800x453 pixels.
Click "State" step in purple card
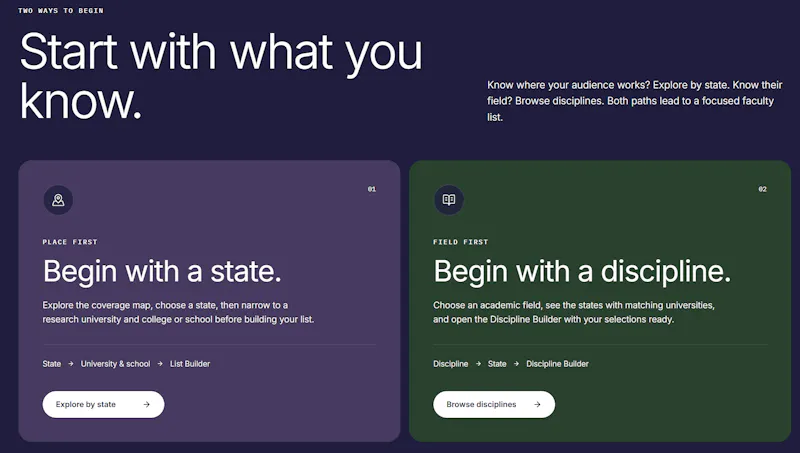point(52,364)
